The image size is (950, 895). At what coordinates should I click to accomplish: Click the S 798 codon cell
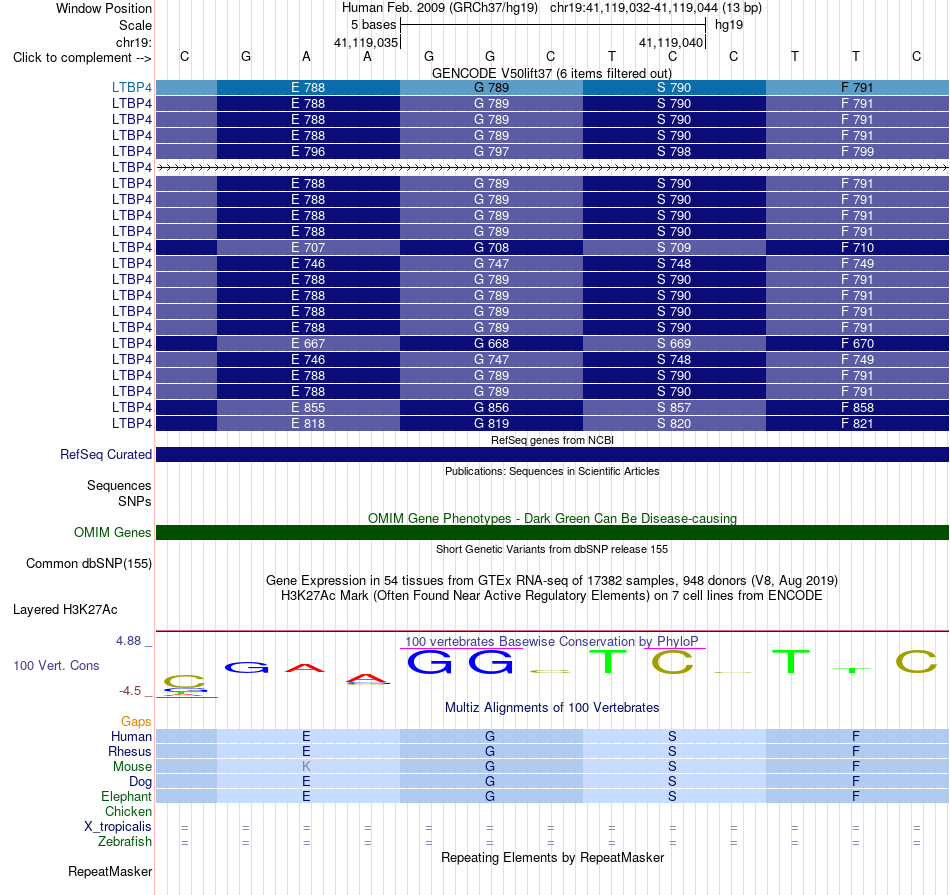(674, 151)
